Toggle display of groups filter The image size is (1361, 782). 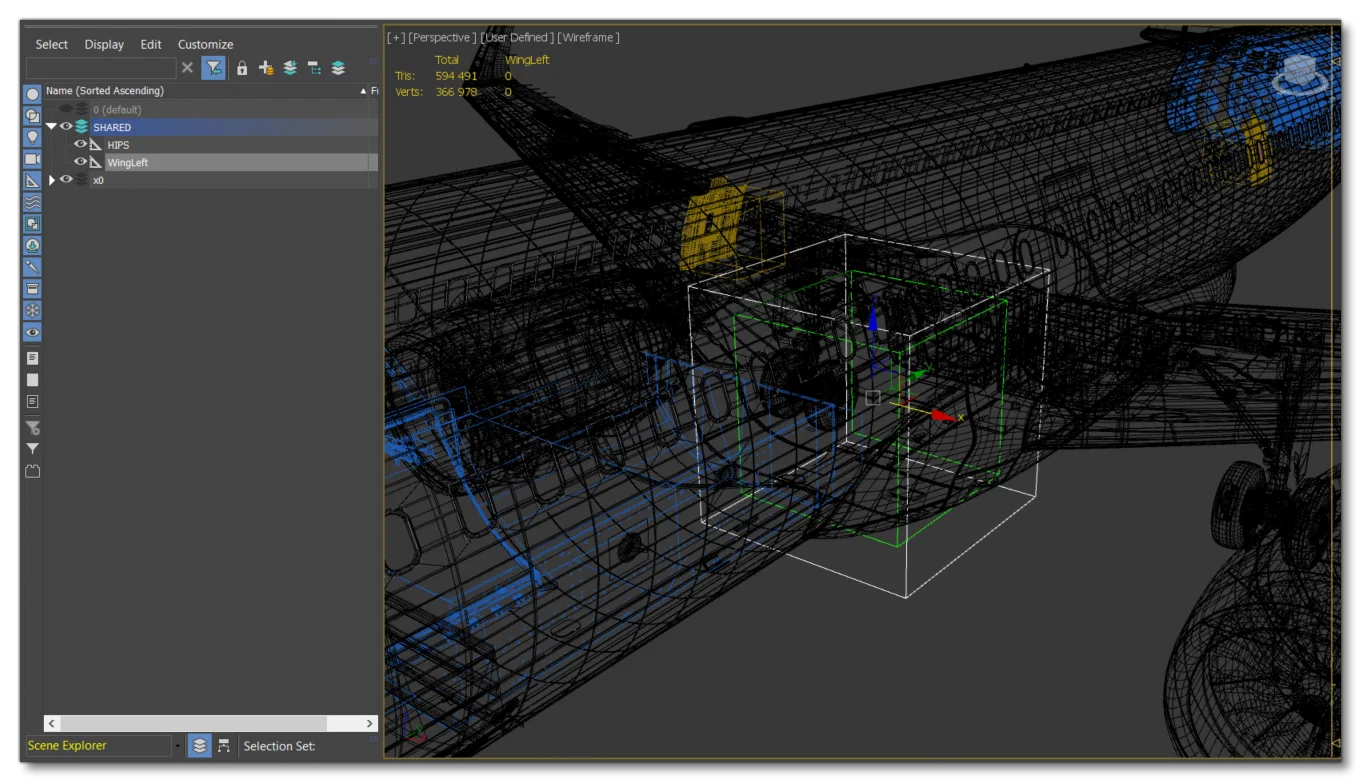click(x=32, y=224)
